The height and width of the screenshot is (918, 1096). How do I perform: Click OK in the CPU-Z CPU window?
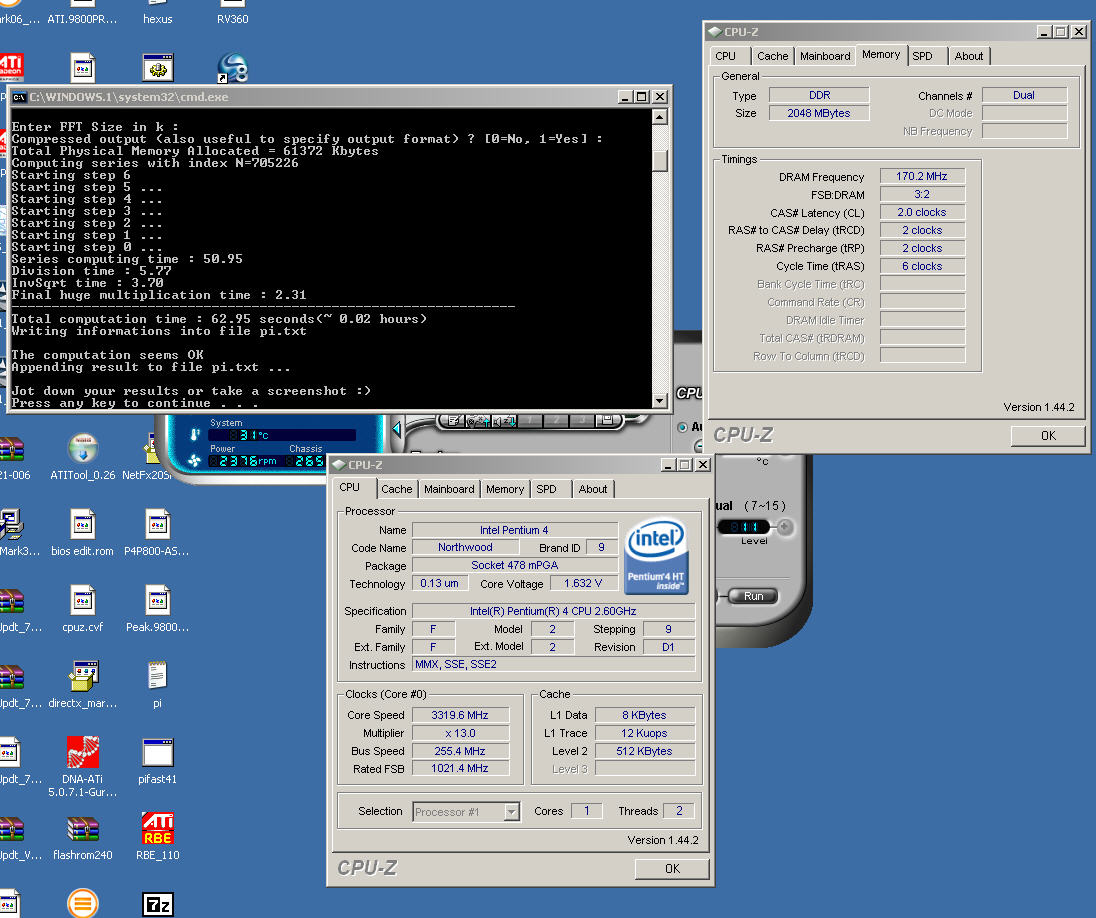click(672, 868)
